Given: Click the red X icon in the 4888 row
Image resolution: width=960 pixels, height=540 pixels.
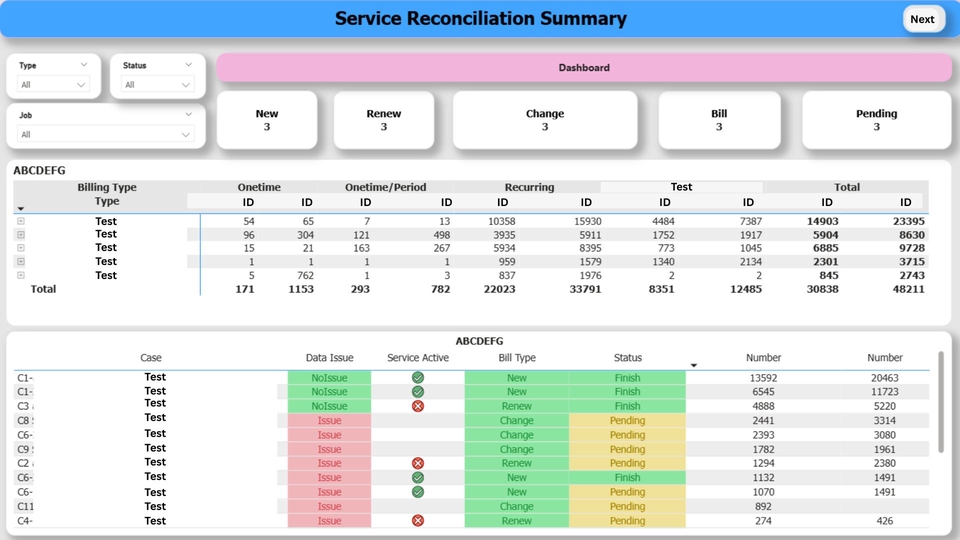Looking at the screenshot, I should 418,406.
